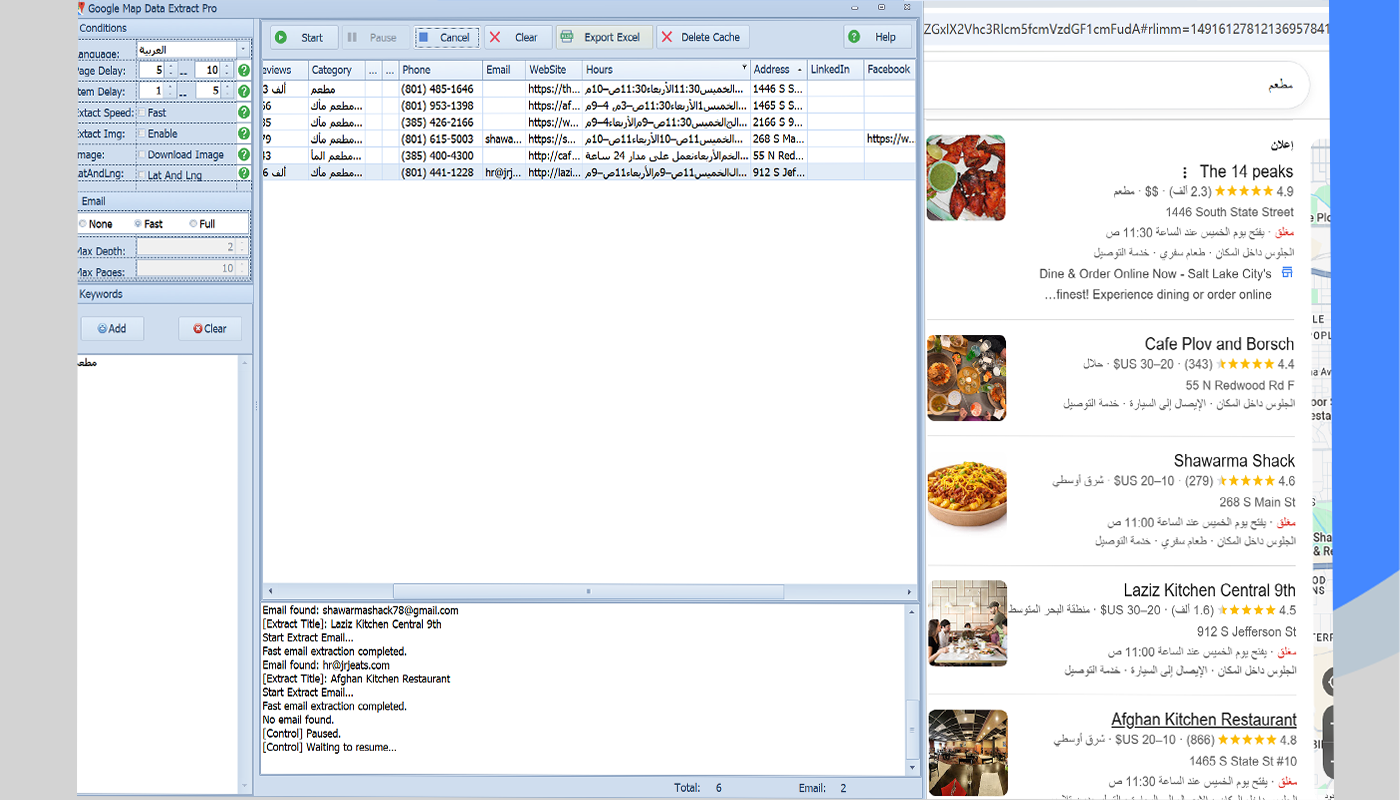Open Extract Img help icon

pyautogui.click(x=243, y=133)
